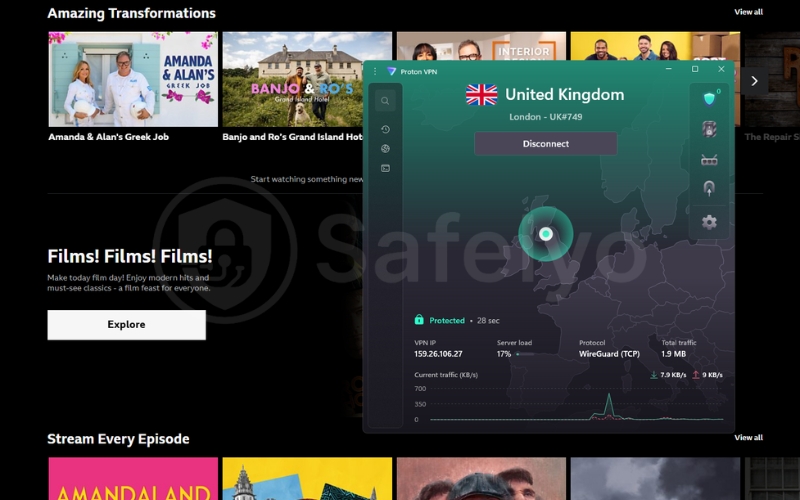Screen dimensions: 800x500
Task: Open Banjo & Ro's Grand Island Hotel thumbnail
Action: tap(292, 79)
